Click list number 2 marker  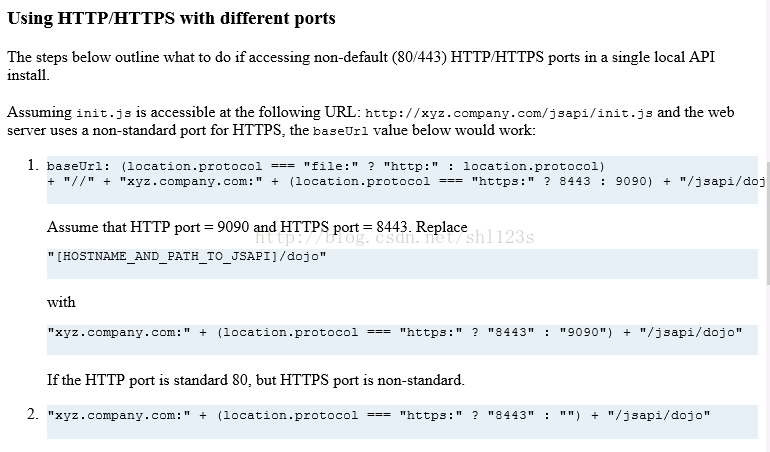point(33,414)
